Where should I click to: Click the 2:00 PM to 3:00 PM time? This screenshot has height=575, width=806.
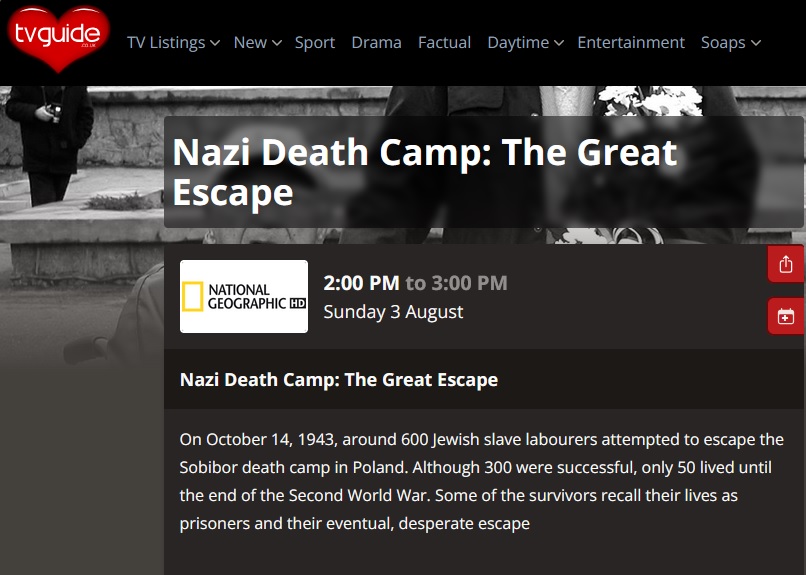415,283
